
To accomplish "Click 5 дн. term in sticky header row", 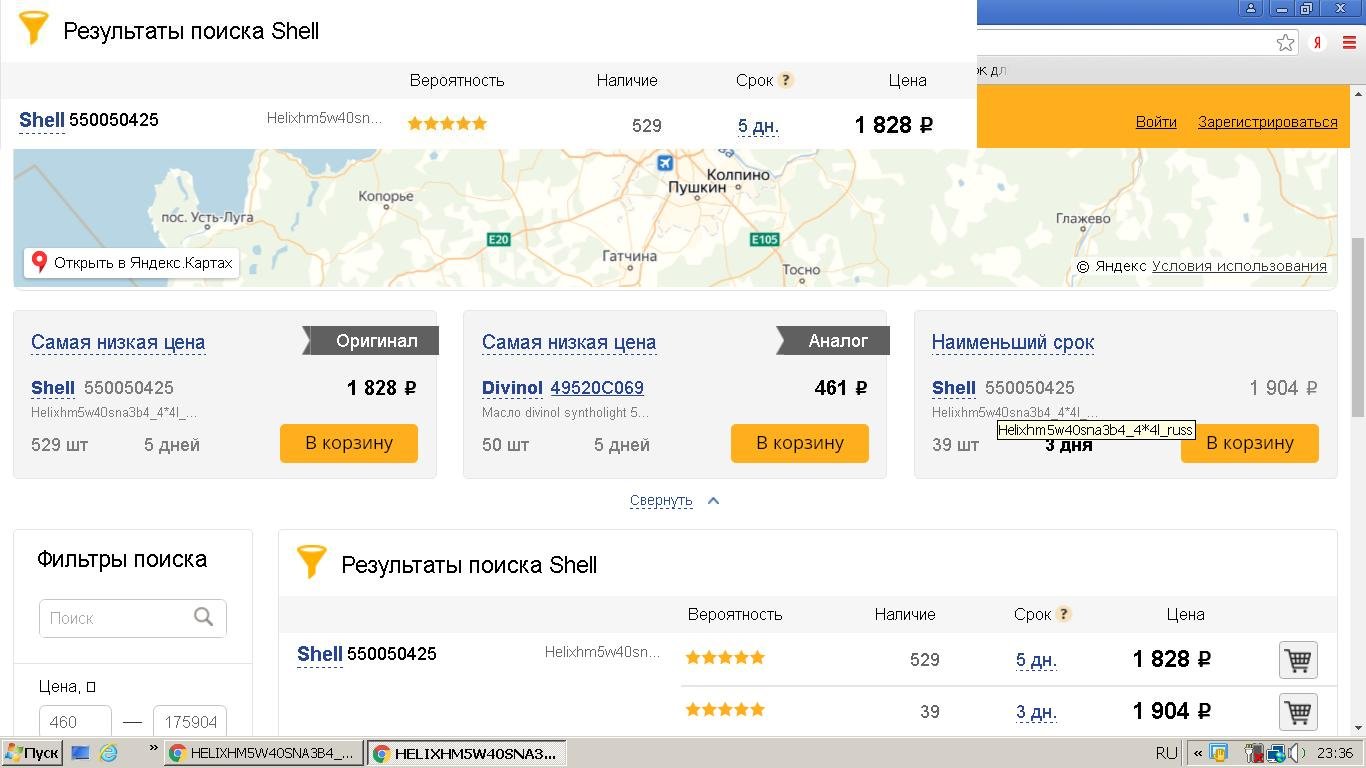I will click(x=758, y=126).
